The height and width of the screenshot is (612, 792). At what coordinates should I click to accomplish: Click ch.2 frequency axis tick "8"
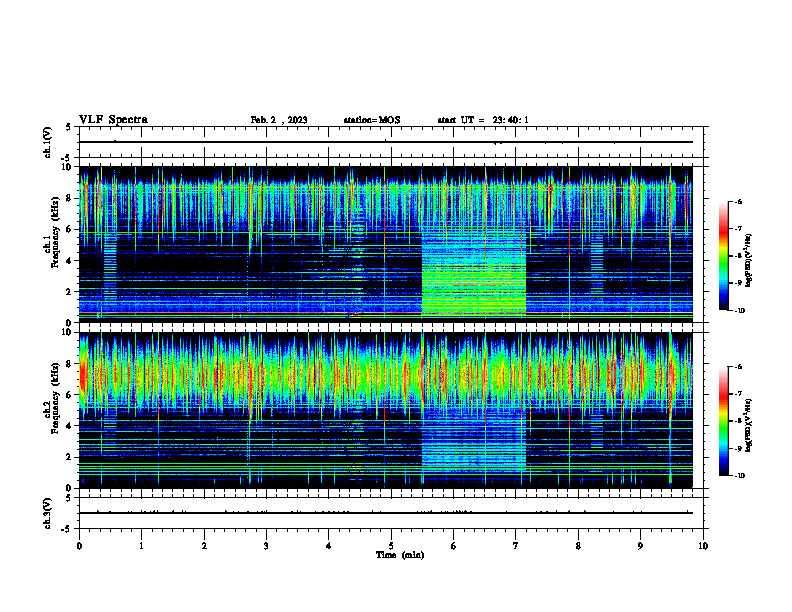(69, 364)
